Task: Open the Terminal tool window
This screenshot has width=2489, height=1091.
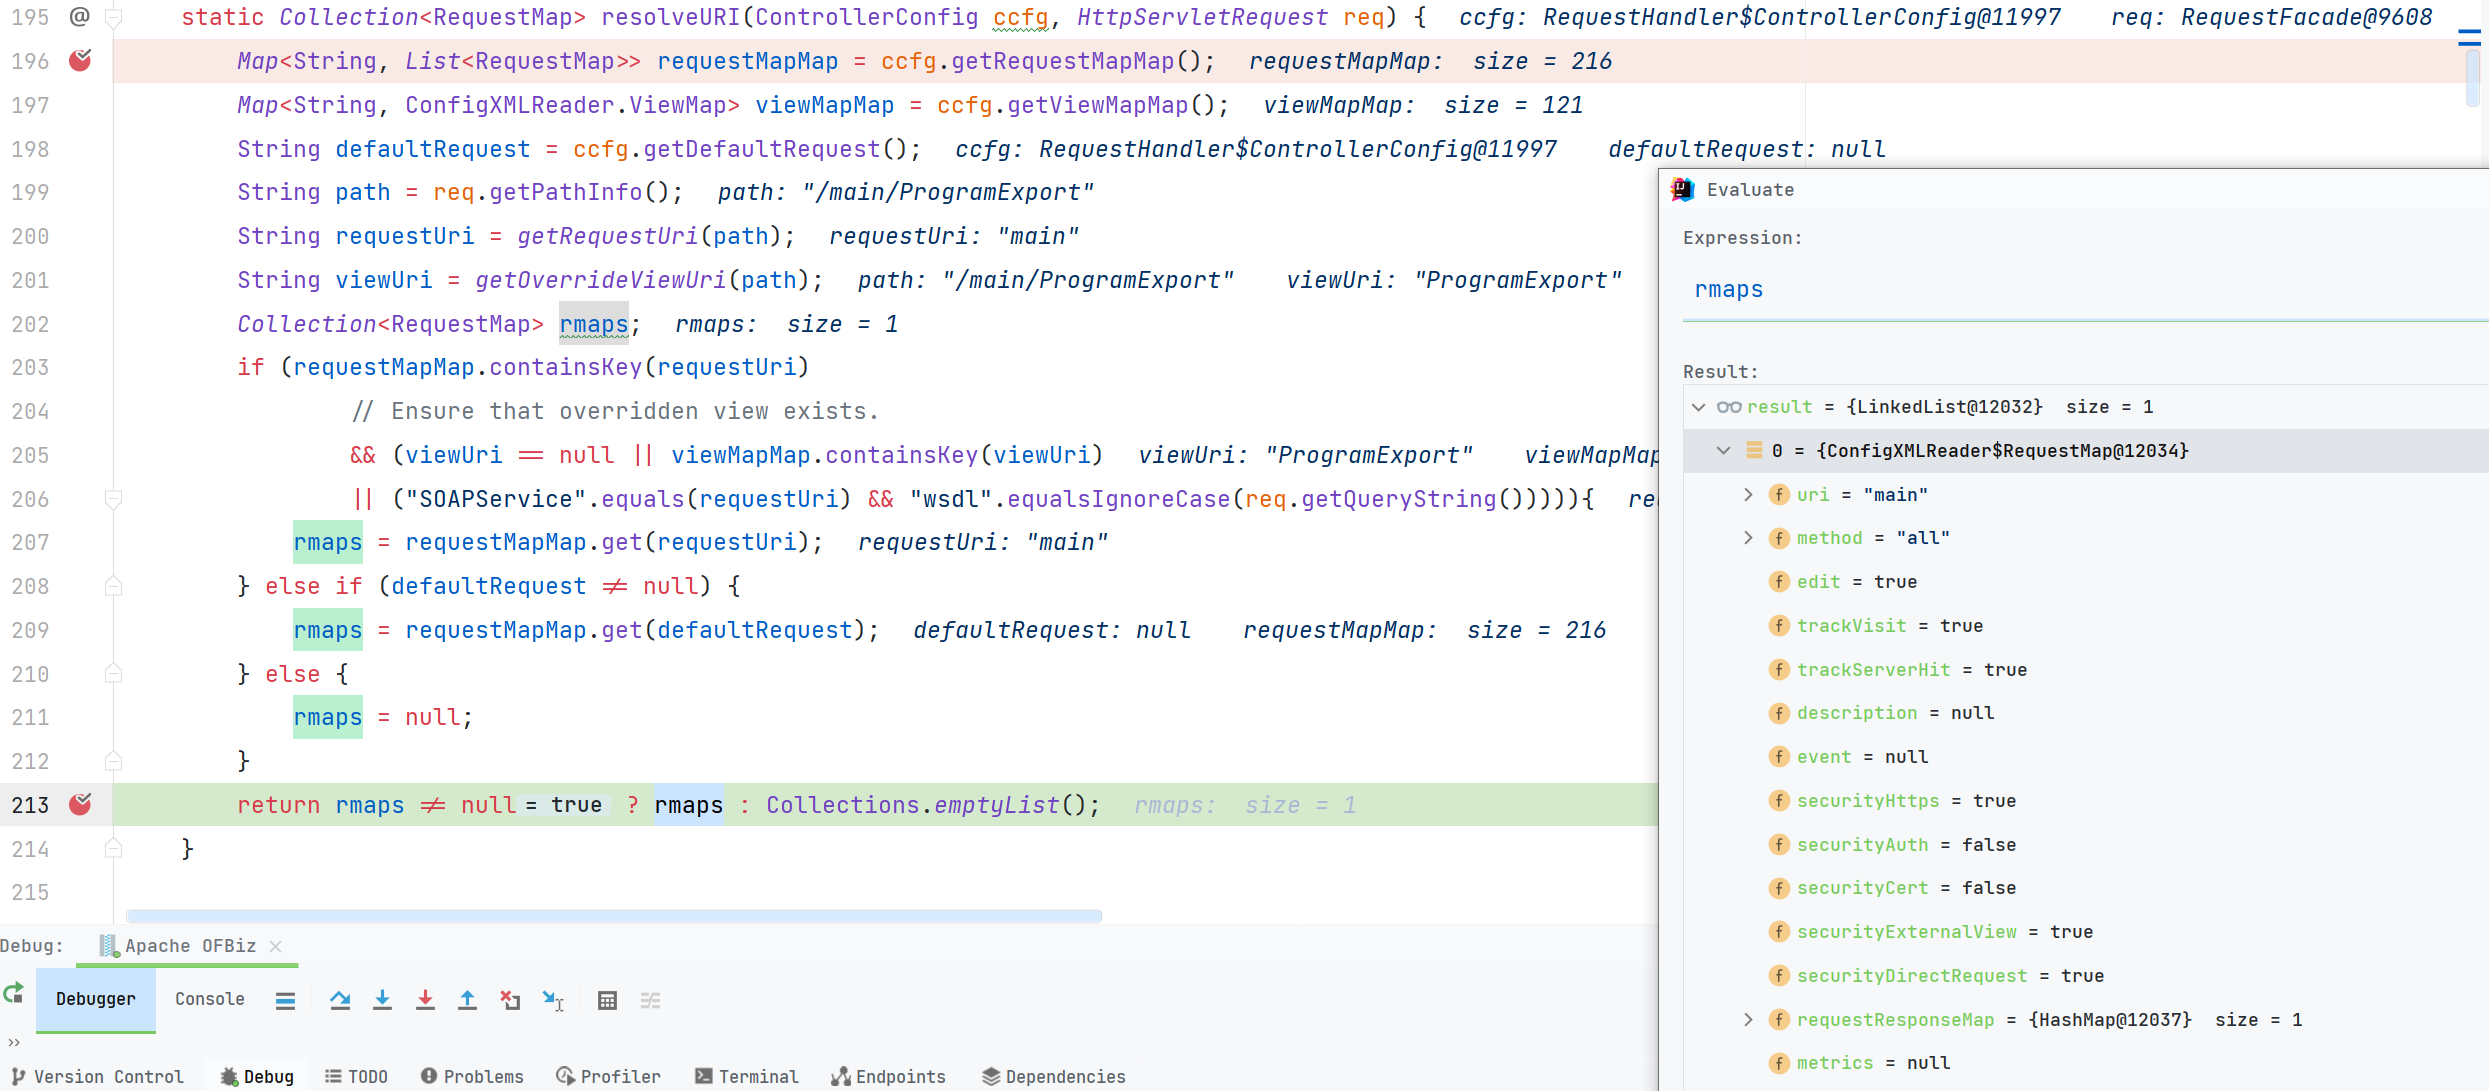Action: (x=747, y=1076)
